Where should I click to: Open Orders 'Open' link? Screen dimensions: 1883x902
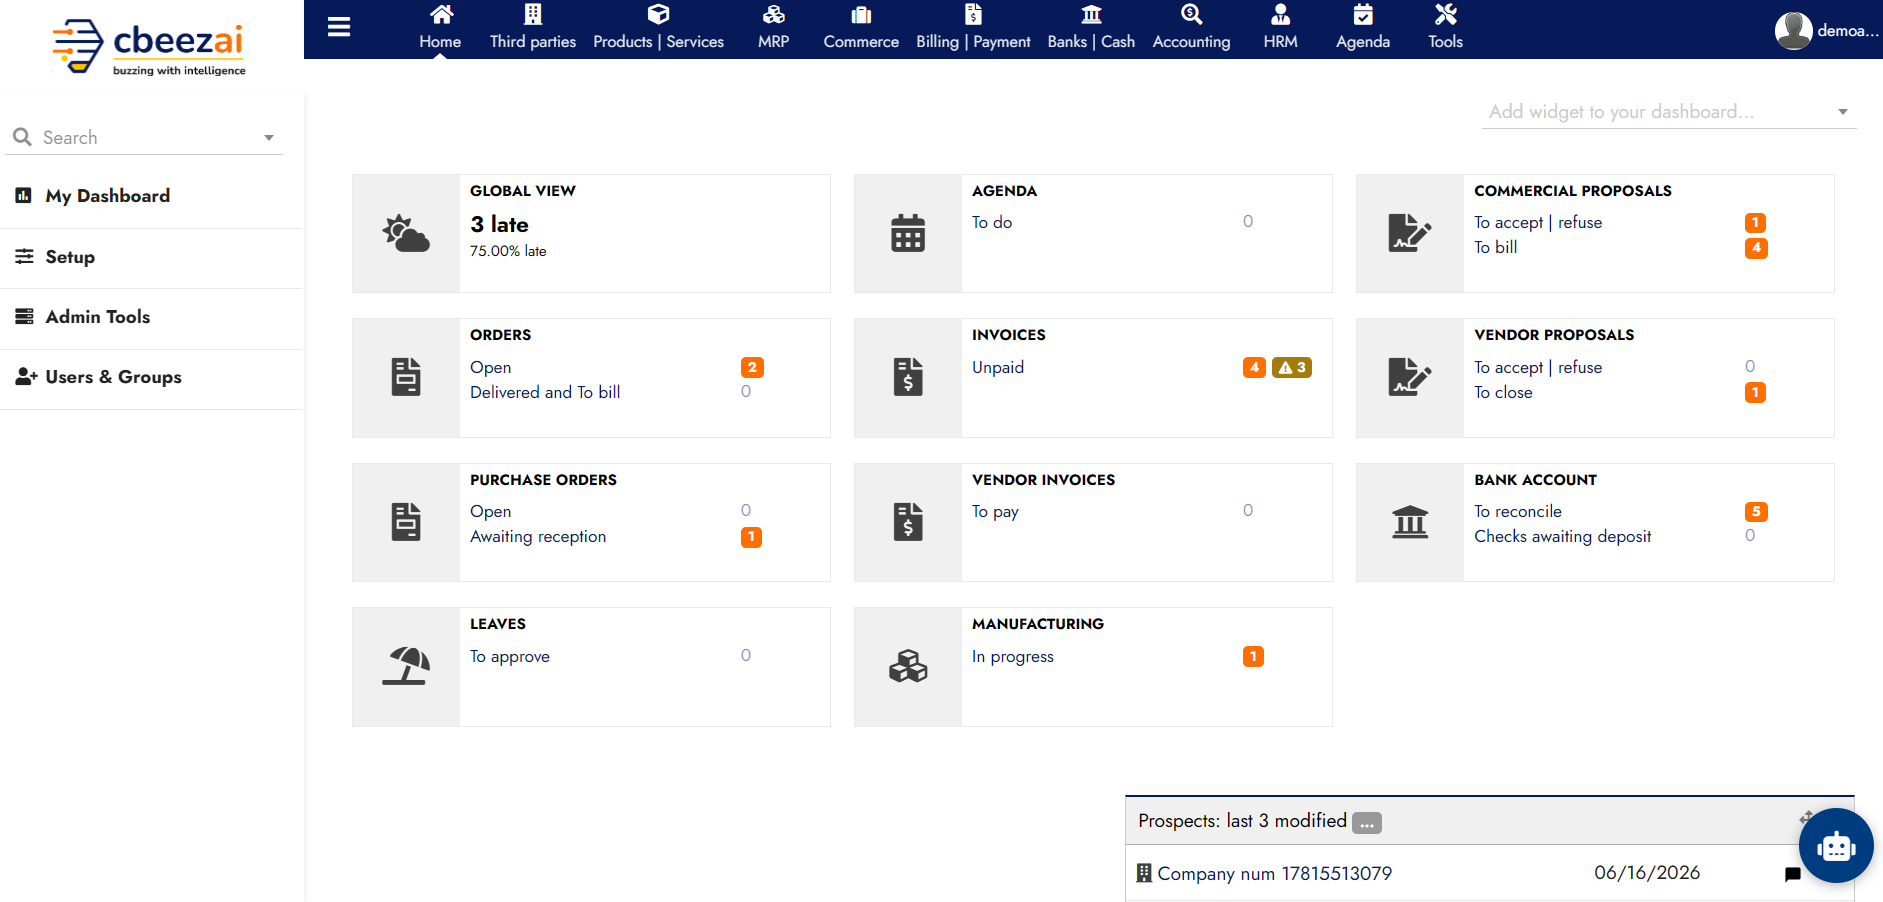pyautogui.click(x=490, y=368)
